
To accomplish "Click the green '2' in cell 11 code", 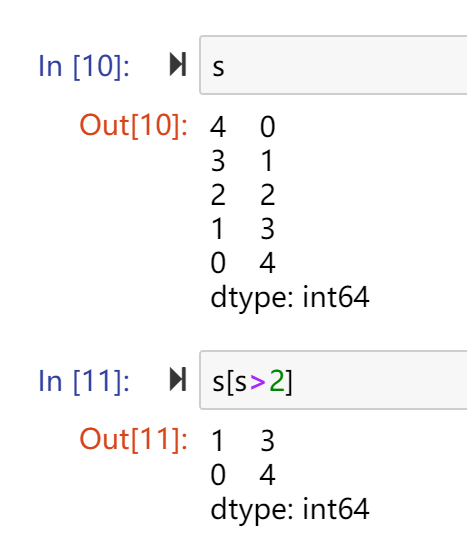I will pos(277,381).
